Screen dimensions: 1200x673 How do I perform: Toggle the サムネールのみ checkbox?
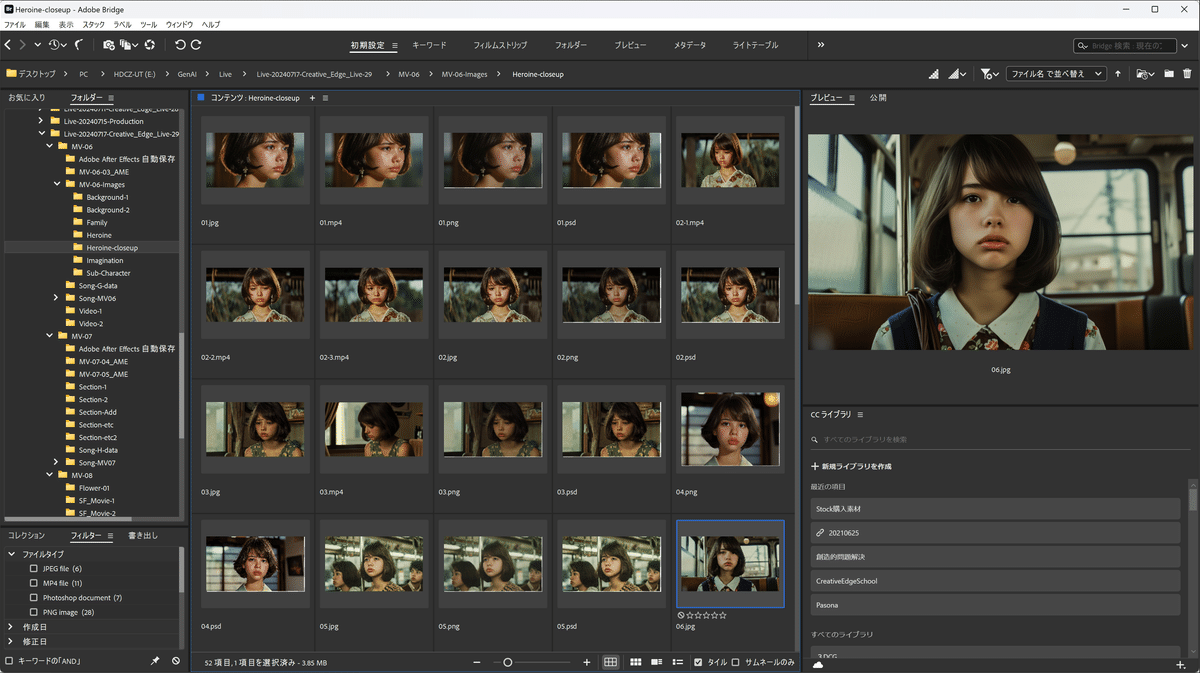tap(736, 662)
